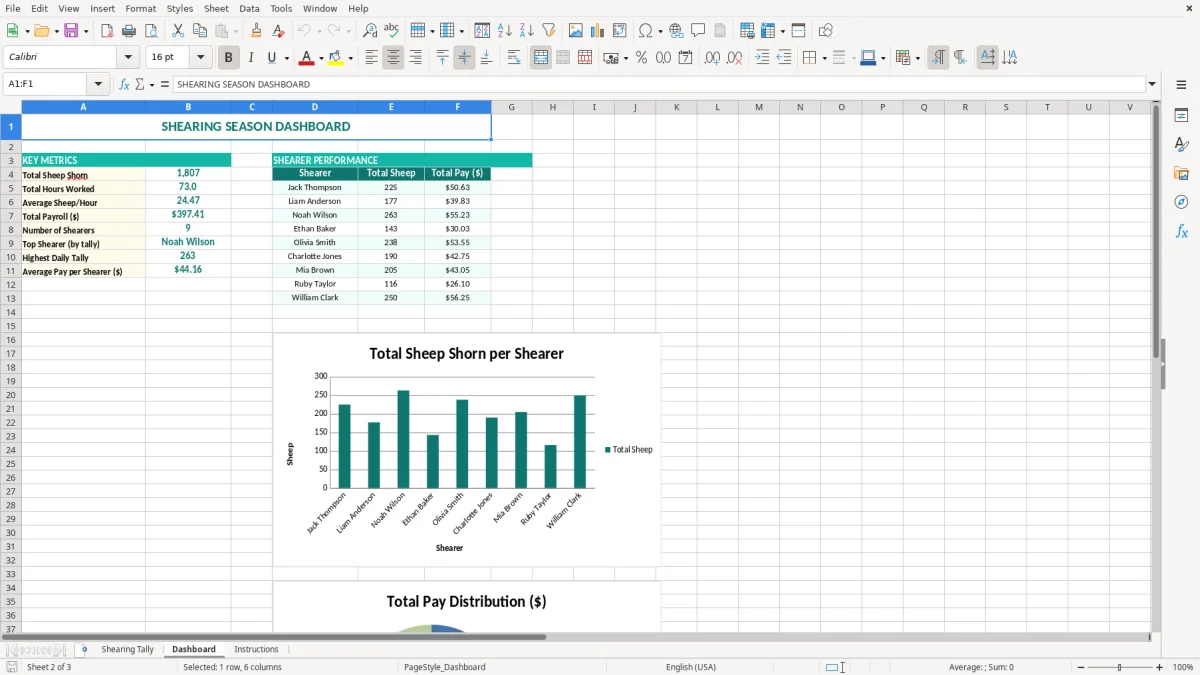The width and height of the screenshot is (1200, 675).
Task: Click the formula input field
Action: [659, 84]
